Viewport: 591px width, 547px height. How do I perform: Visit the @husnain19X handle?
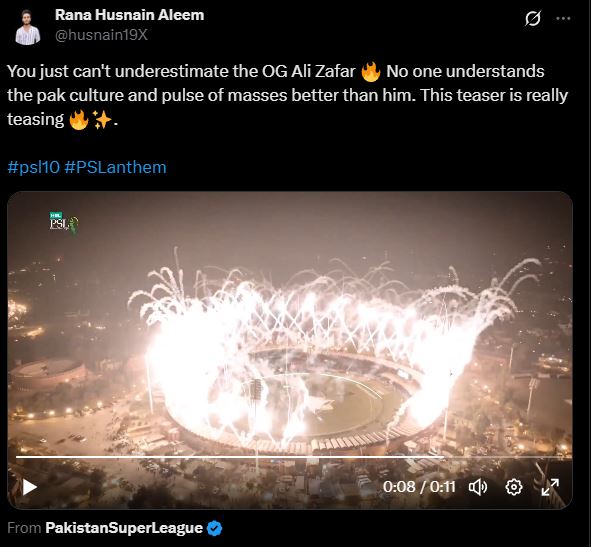[x=101, y=35]
